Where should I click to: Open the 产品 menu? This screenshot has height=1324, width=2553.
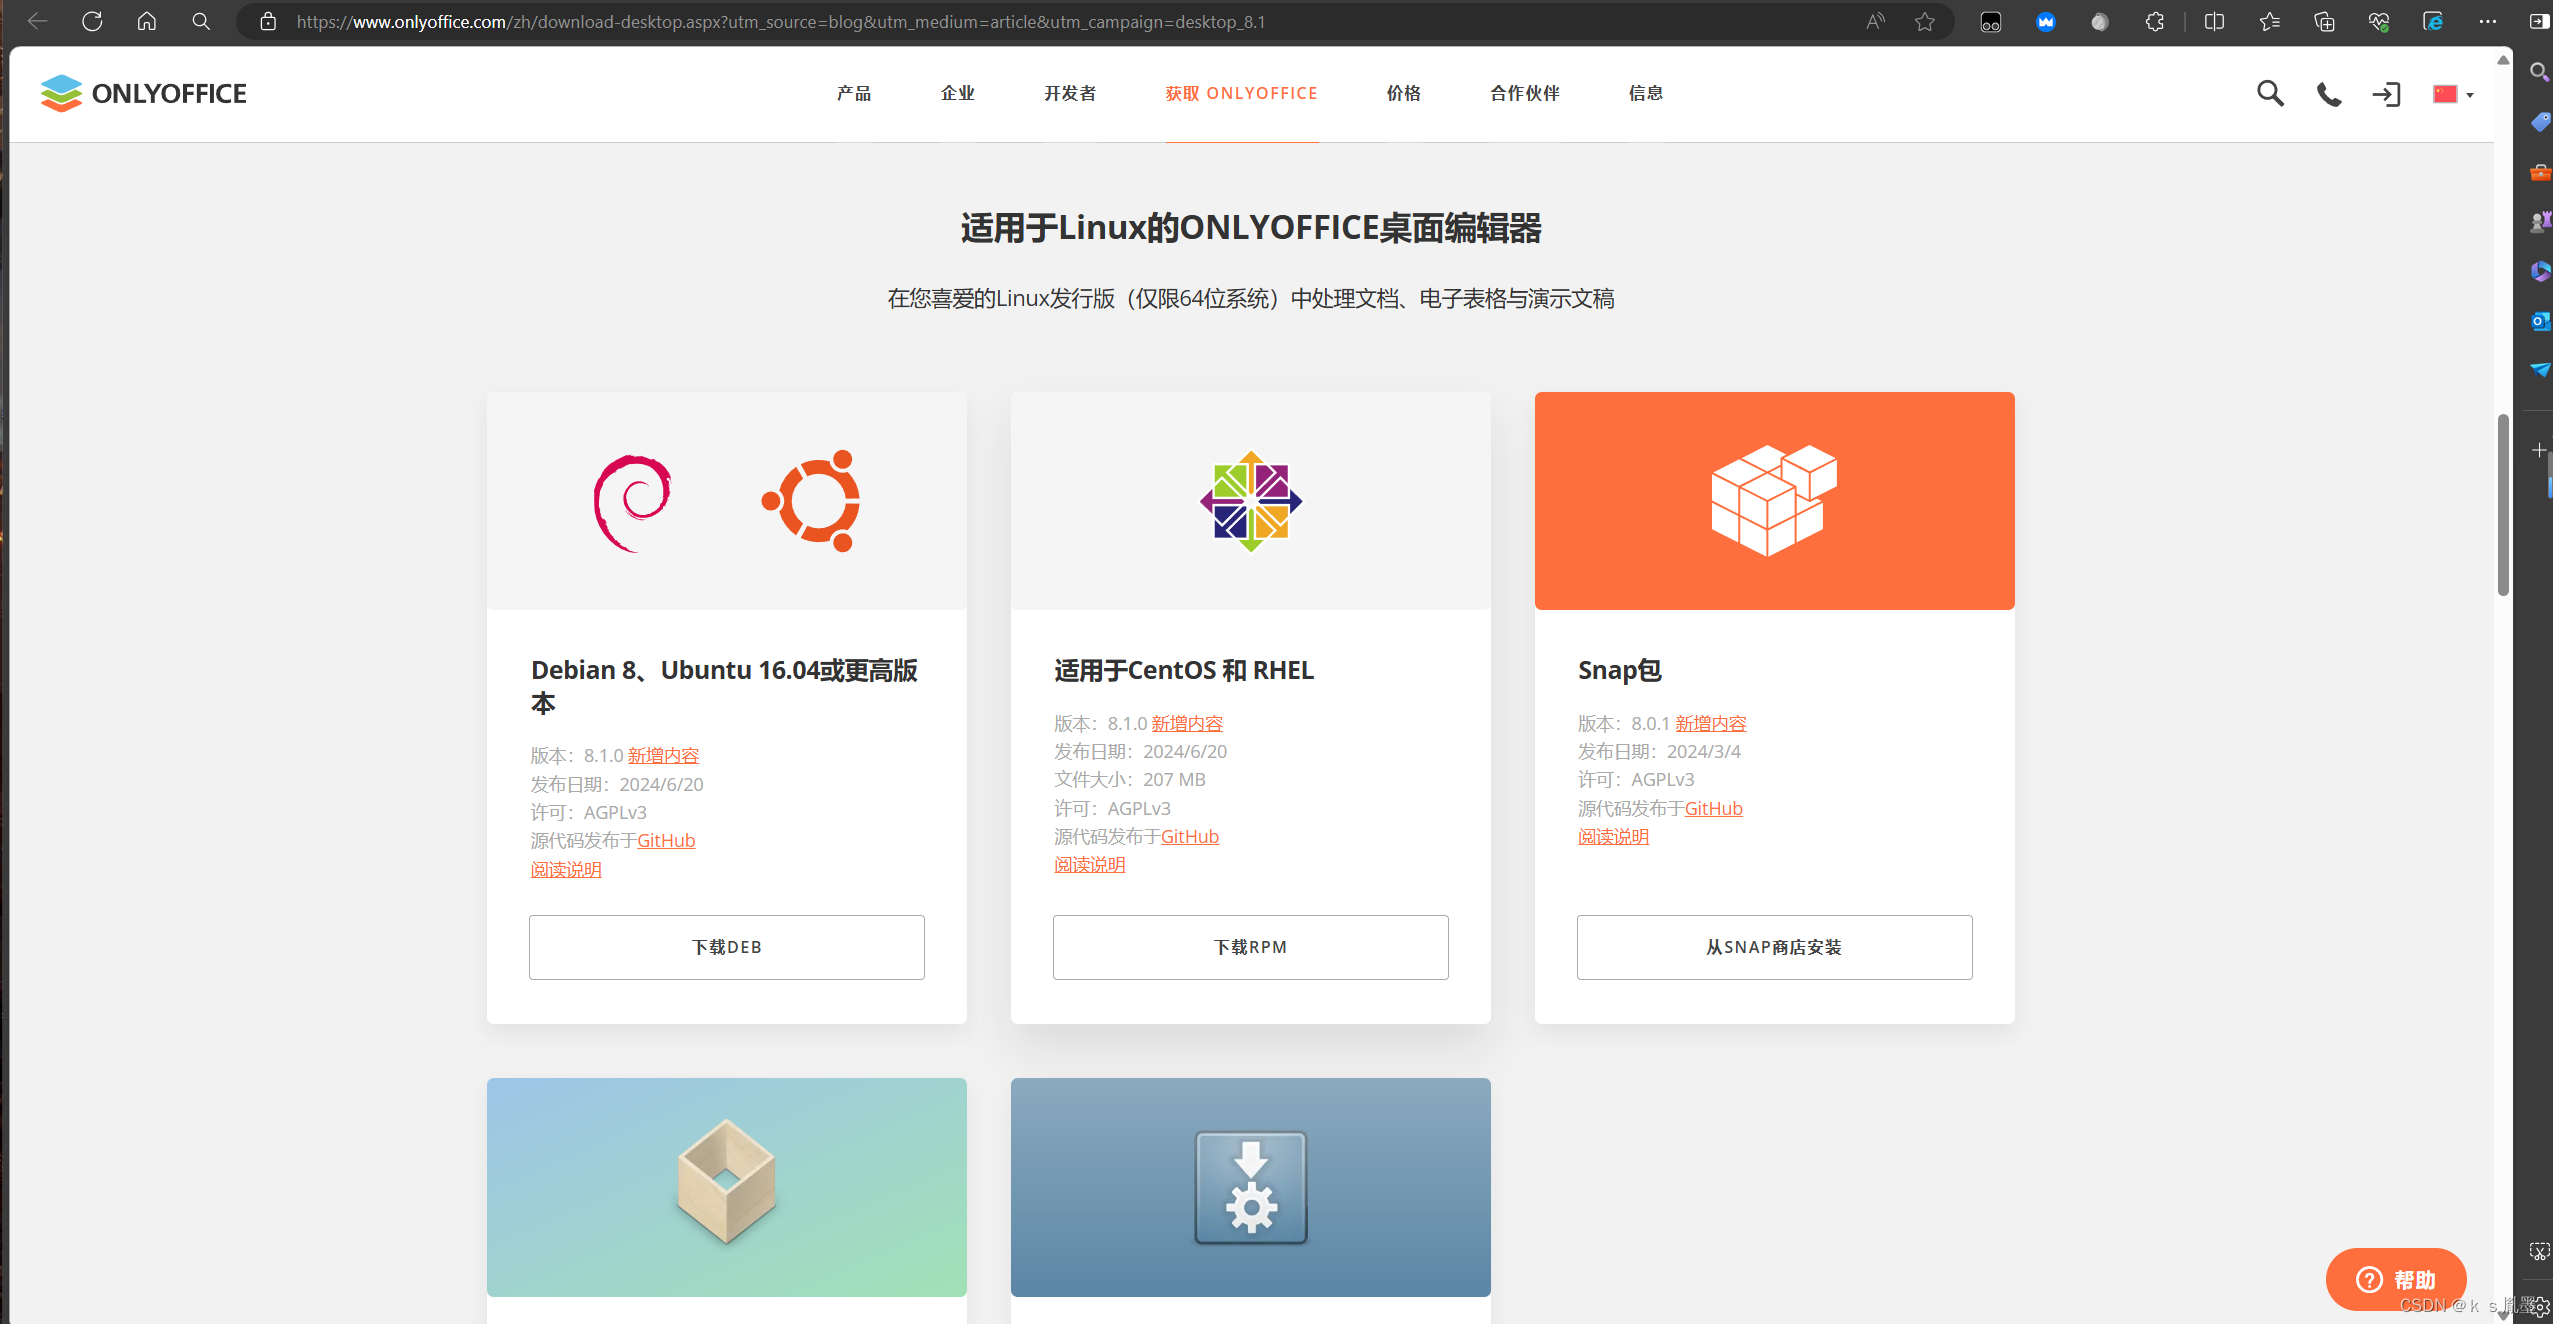(x=853, y=93)
